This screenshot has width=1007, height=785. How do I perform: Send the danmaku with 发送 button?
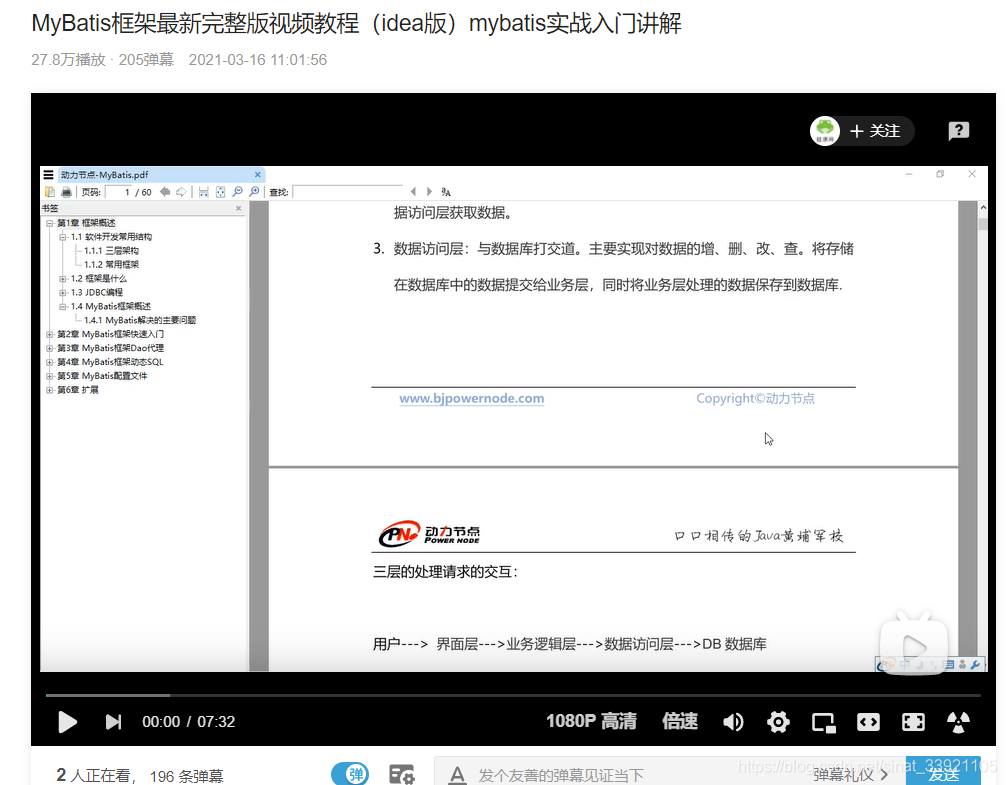tap(943, 773)
